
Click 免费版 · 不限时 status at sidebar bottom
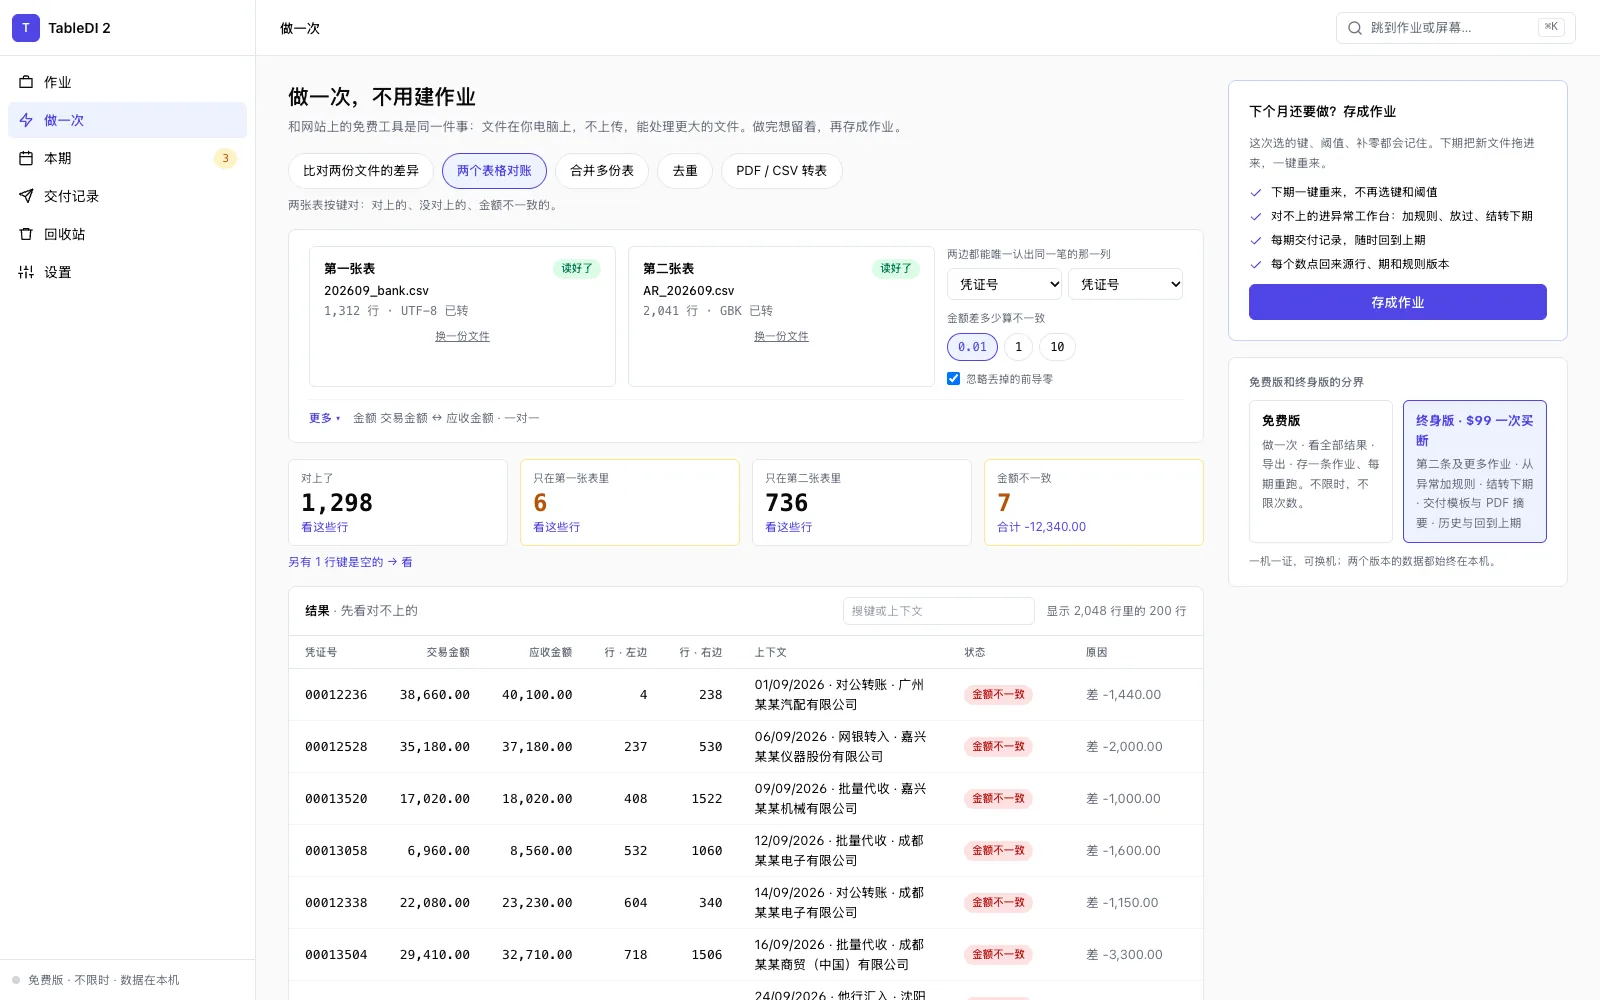click(x=103, y=980)
